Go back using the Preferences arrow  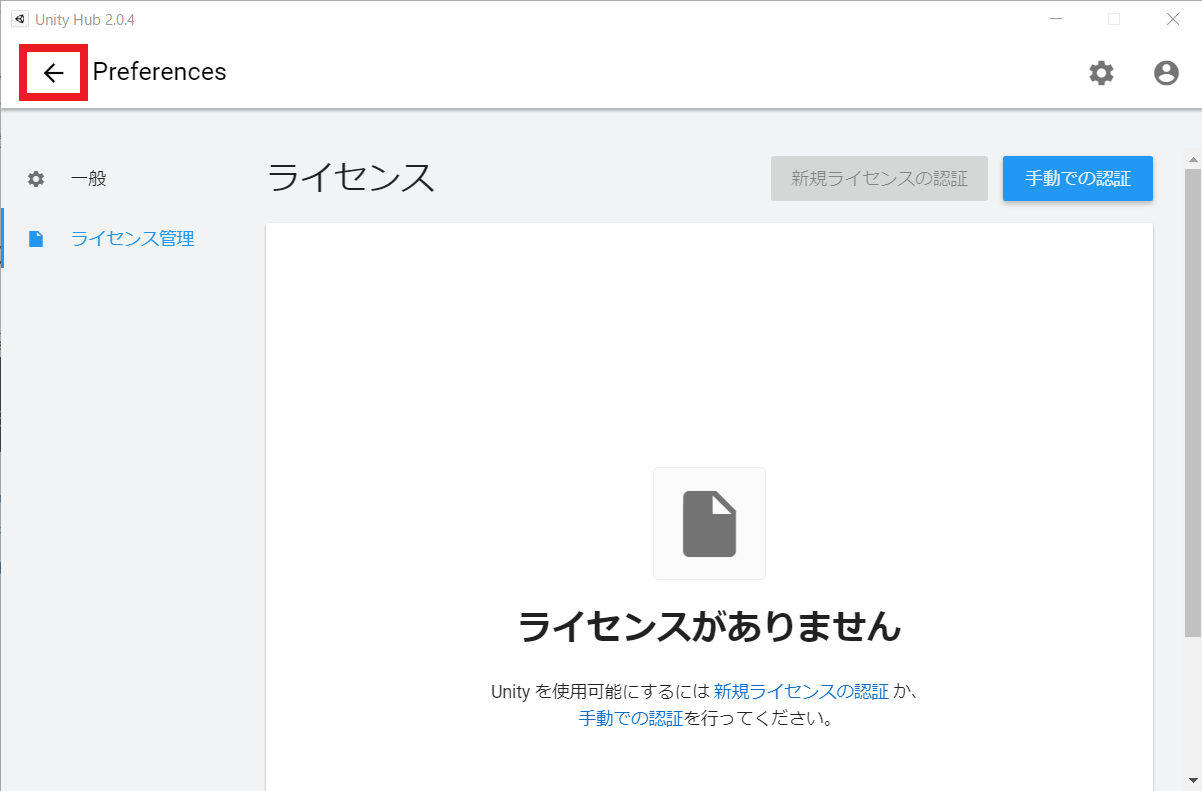54,73
